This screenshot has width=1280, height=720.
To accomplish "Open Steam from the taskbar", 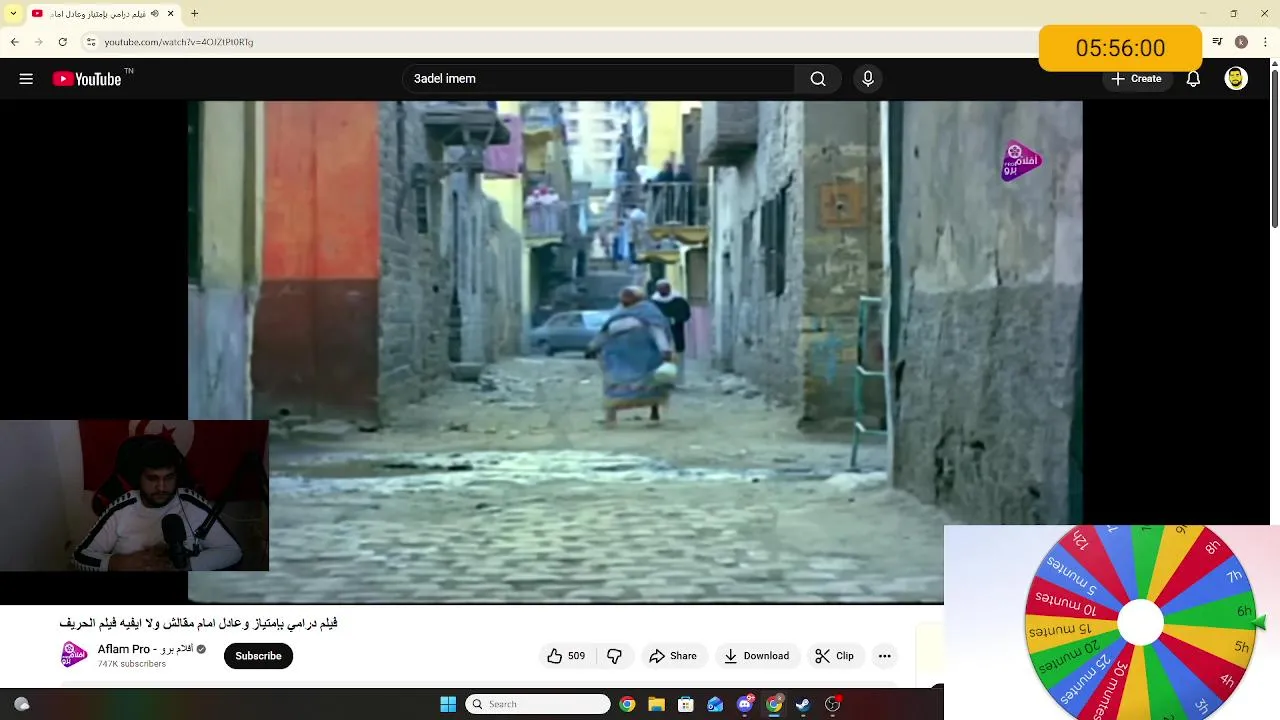I will (803, 704).
